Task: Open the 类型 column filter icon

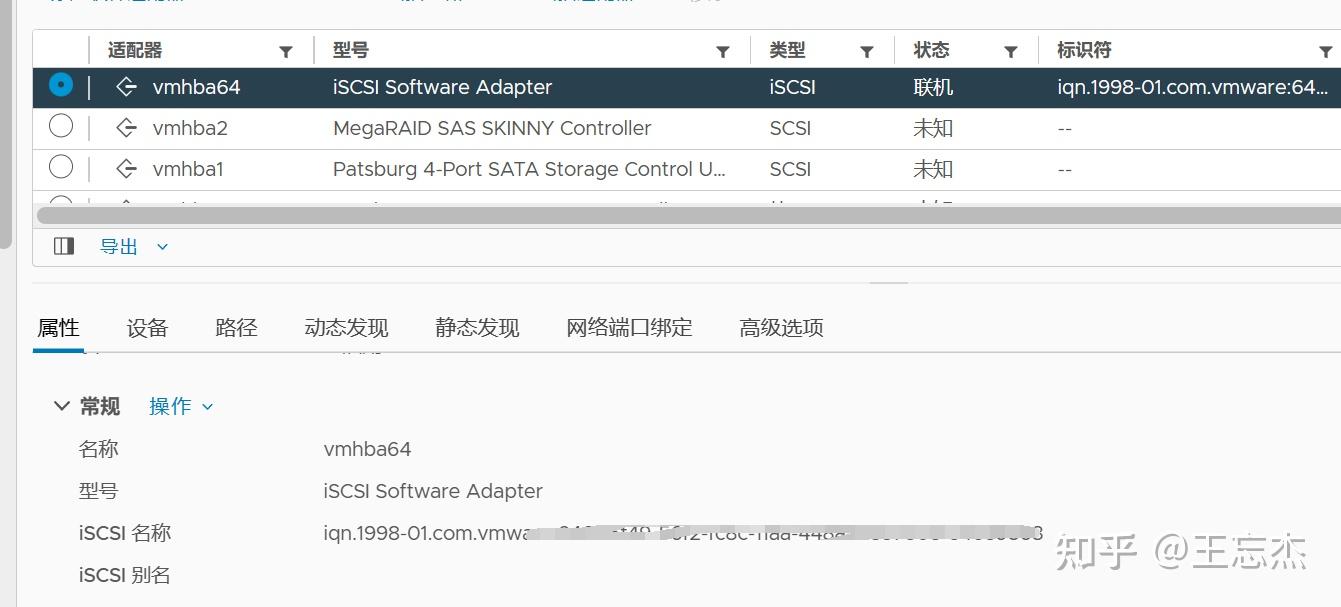Action: coord(866,49)
